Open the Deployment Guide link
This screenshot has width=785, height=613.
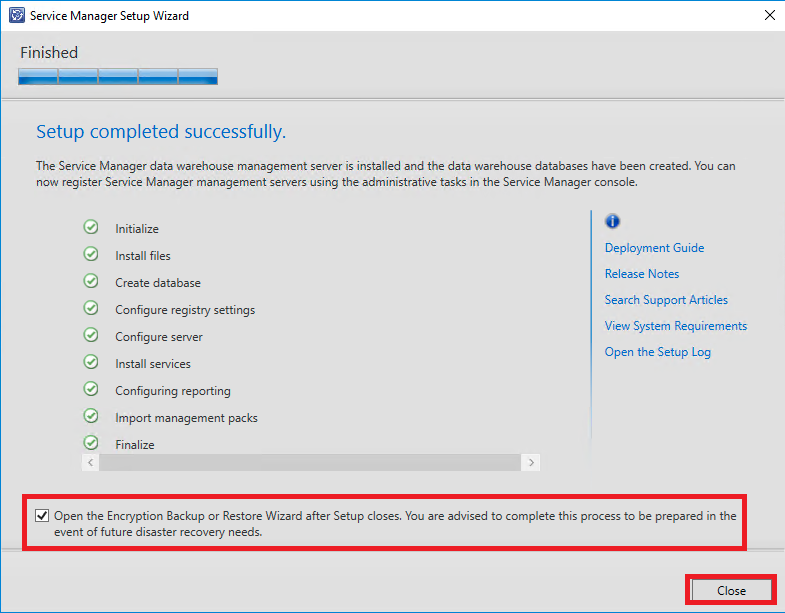click(x=654, y=248)
